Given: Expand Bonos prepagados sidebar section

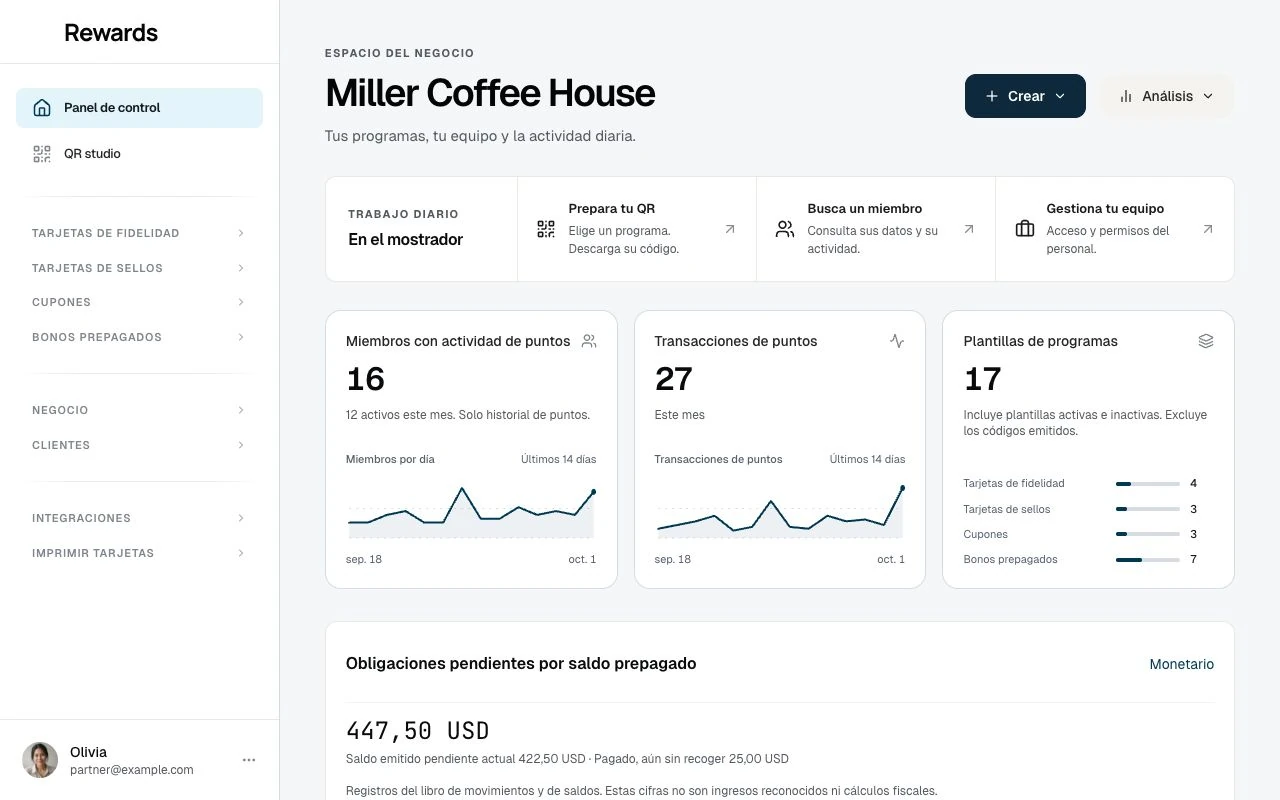Looking at the screenshot, I should (x=139, y=337).
